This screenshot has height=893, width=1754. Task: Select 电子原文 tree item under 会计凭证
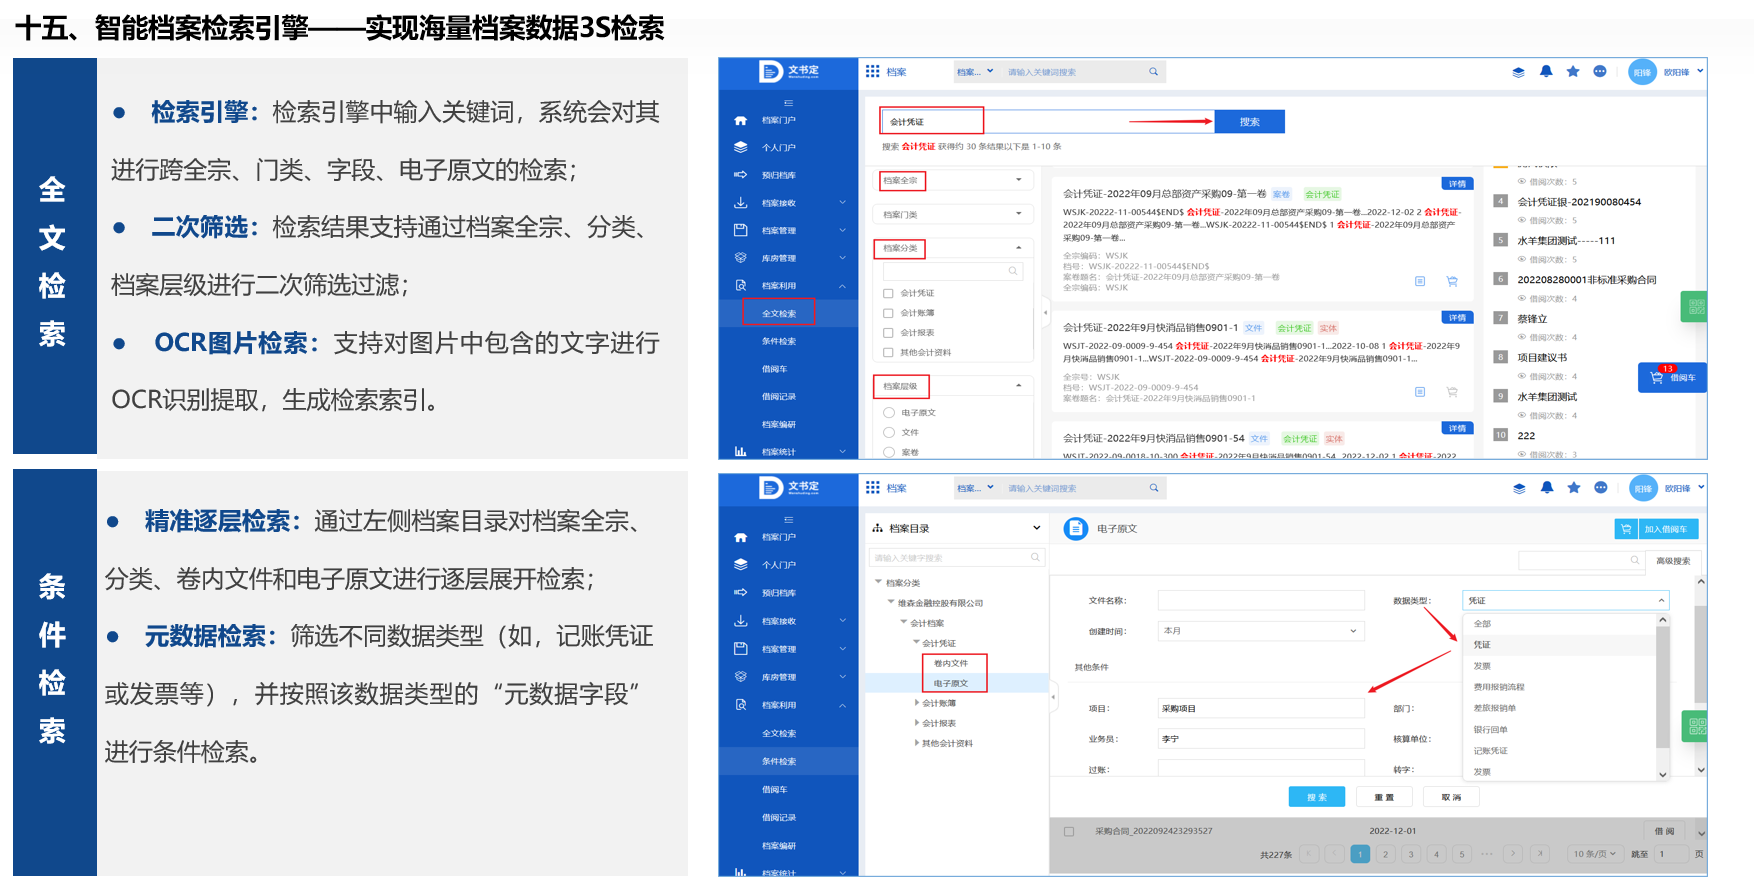click(x=950, y=683)
